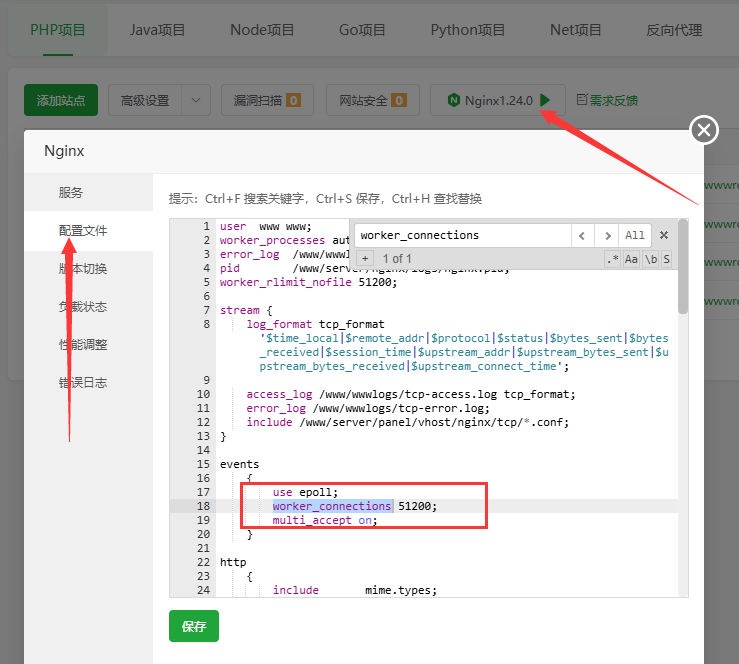
Task: Open Nginx1.24.0 service button
Action: click(498, 100)
